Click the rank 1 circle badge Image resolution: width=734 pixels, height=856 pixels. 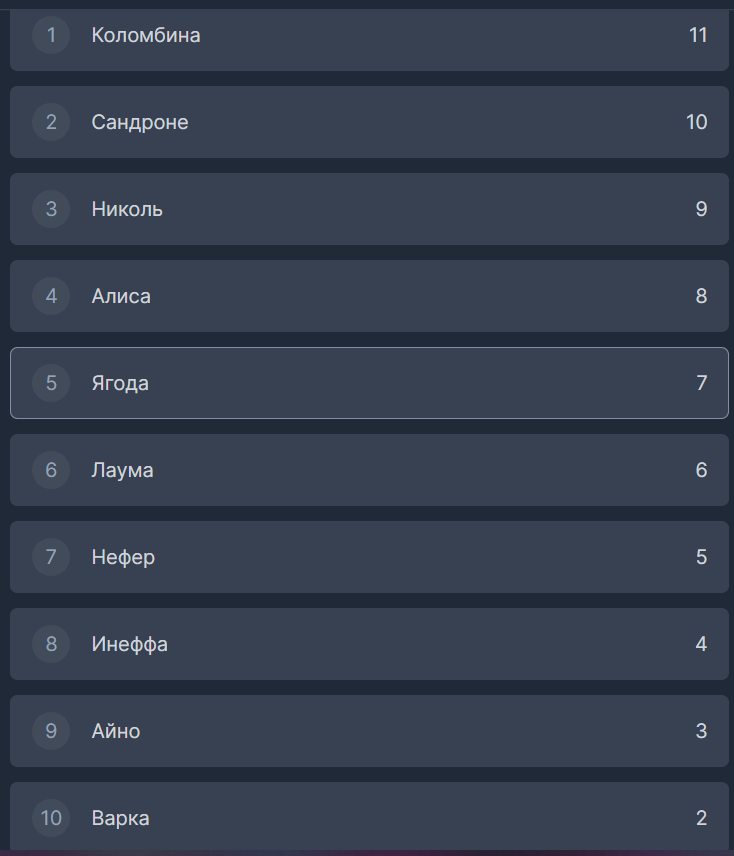pos(51,35)
